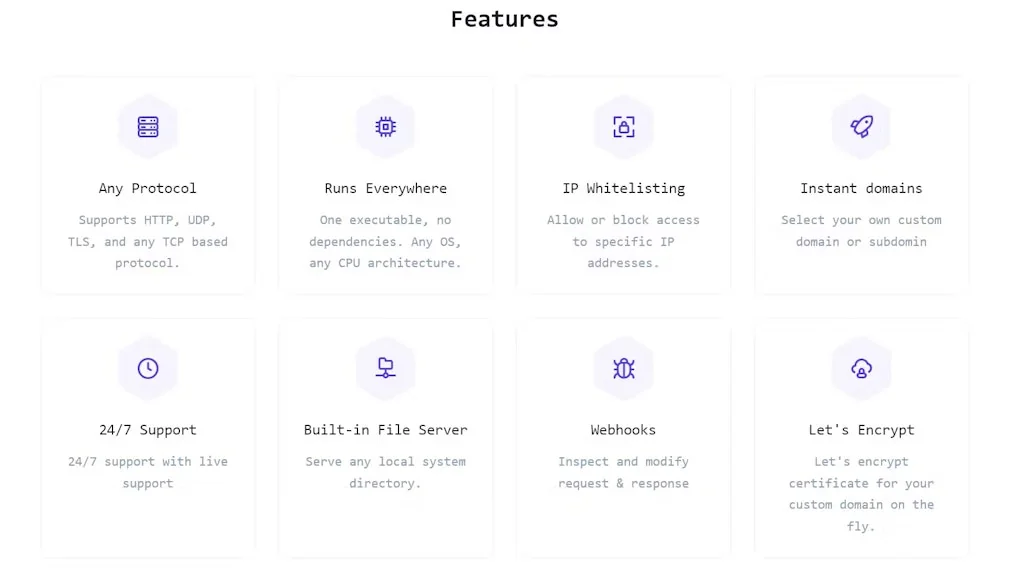Click the Instant domains title

(861, 188)
